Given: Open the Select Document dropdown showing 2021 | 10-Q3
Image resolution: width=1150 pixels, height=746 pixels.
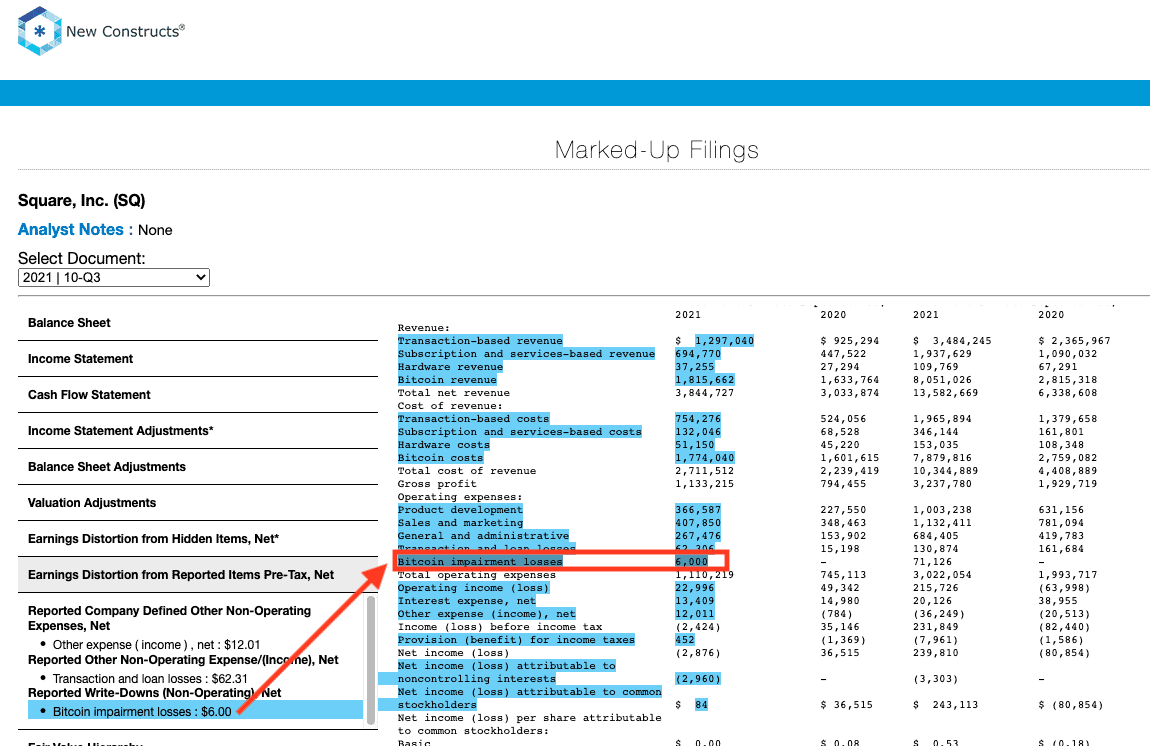Looking at the screenshot, I should (x=114, y=277).
